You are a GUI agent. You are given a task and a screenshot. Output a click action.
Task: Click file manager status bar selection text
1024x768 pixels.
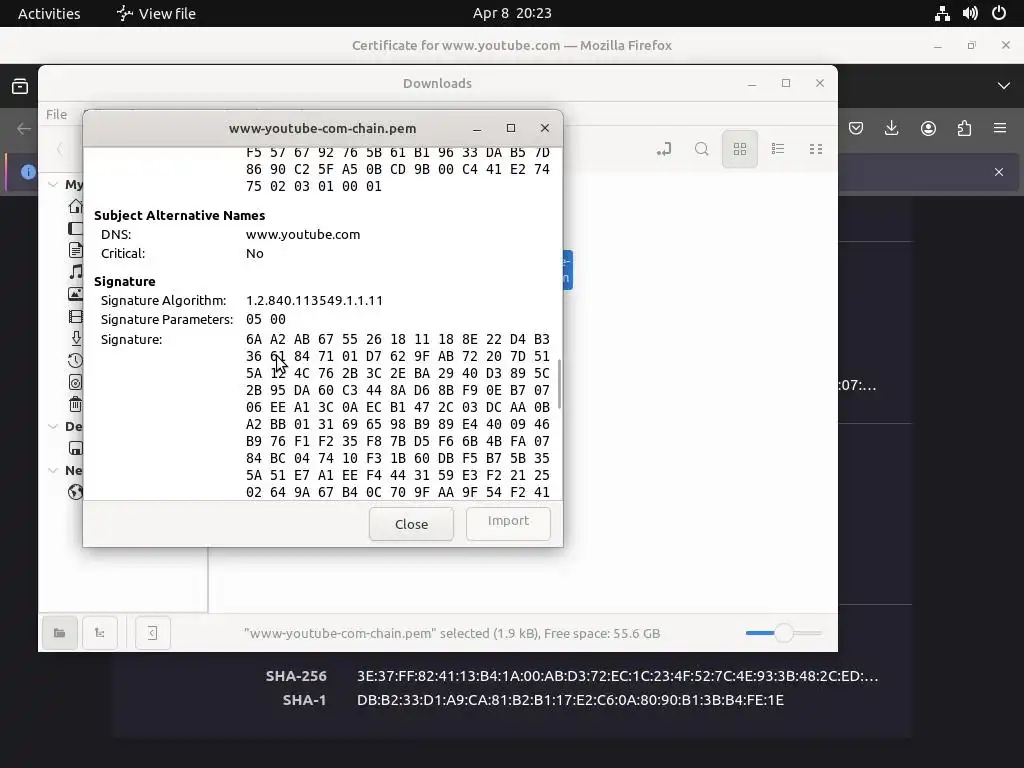click(x=452, y=633)
